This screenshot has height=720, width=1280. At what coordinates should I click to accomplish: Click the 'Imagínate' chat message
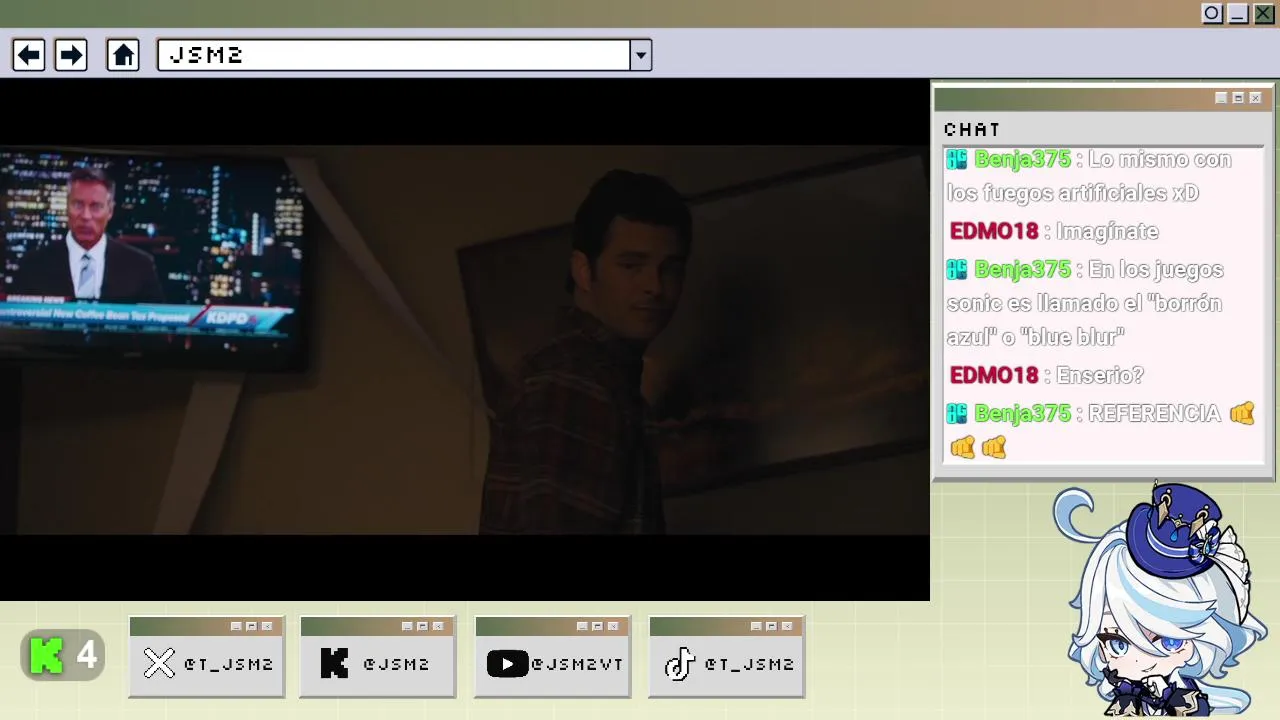pos(1107,232)
